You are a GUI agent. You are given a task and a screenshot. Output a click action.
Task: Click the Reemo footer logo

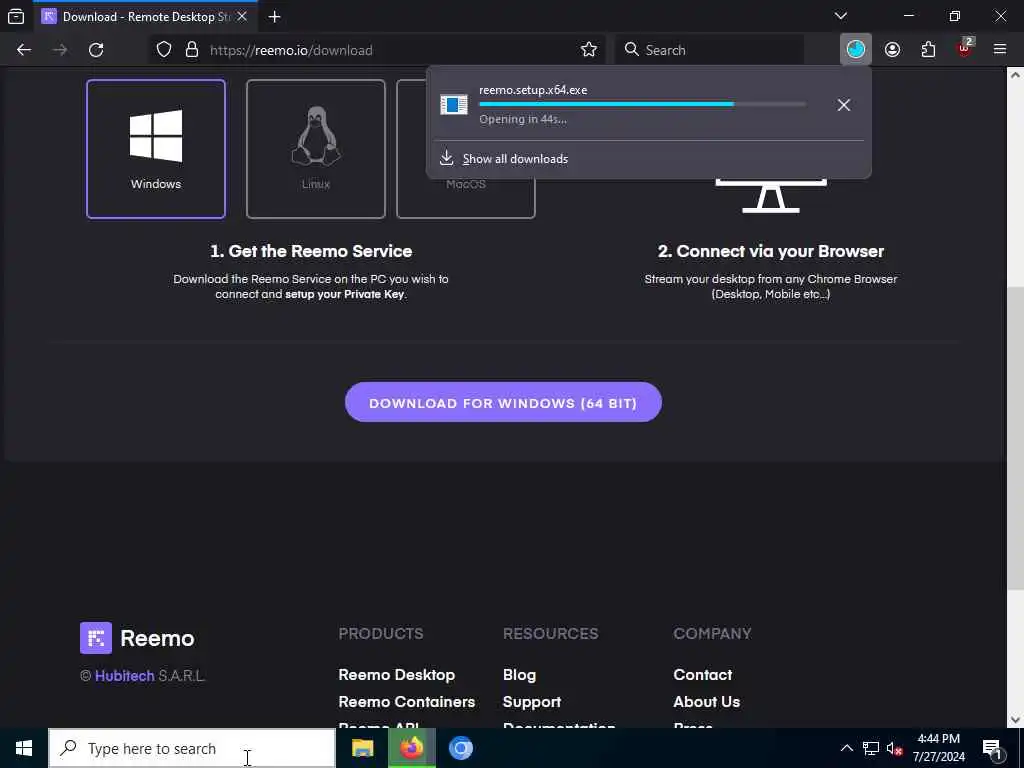click(137, 638)
